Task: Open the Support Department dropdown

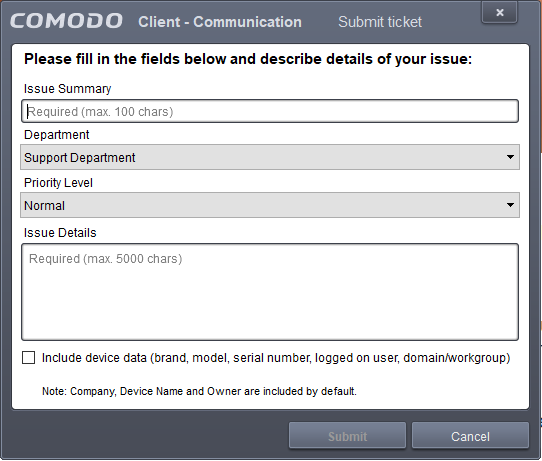Action: [x=270, y=157]
